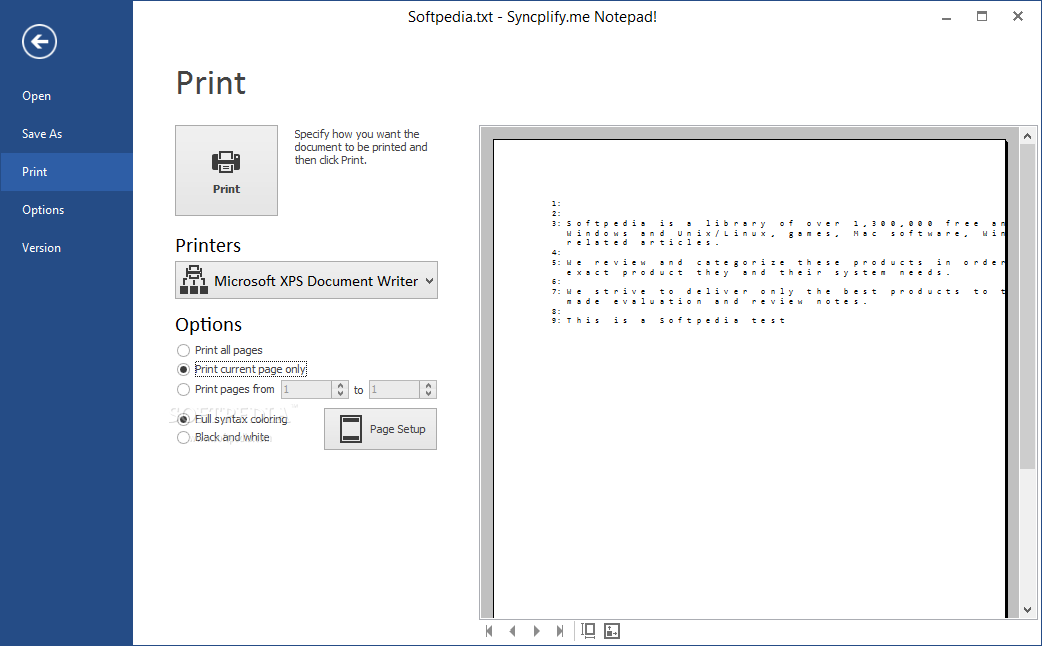Click 'This is a Softpedia test' preview line
The width and height of the screenshot is (1042, 646).
click(676, 320)
